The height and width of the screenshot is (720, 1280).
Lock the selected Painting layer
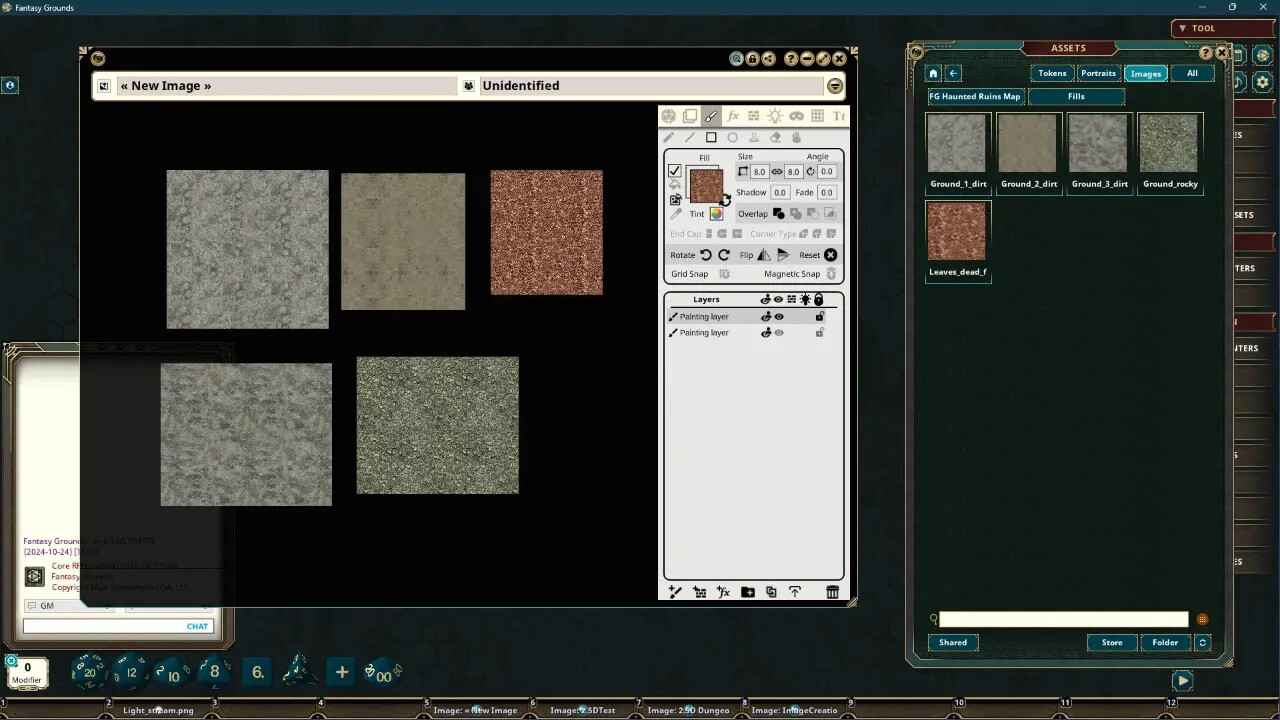tap(819, 317)
